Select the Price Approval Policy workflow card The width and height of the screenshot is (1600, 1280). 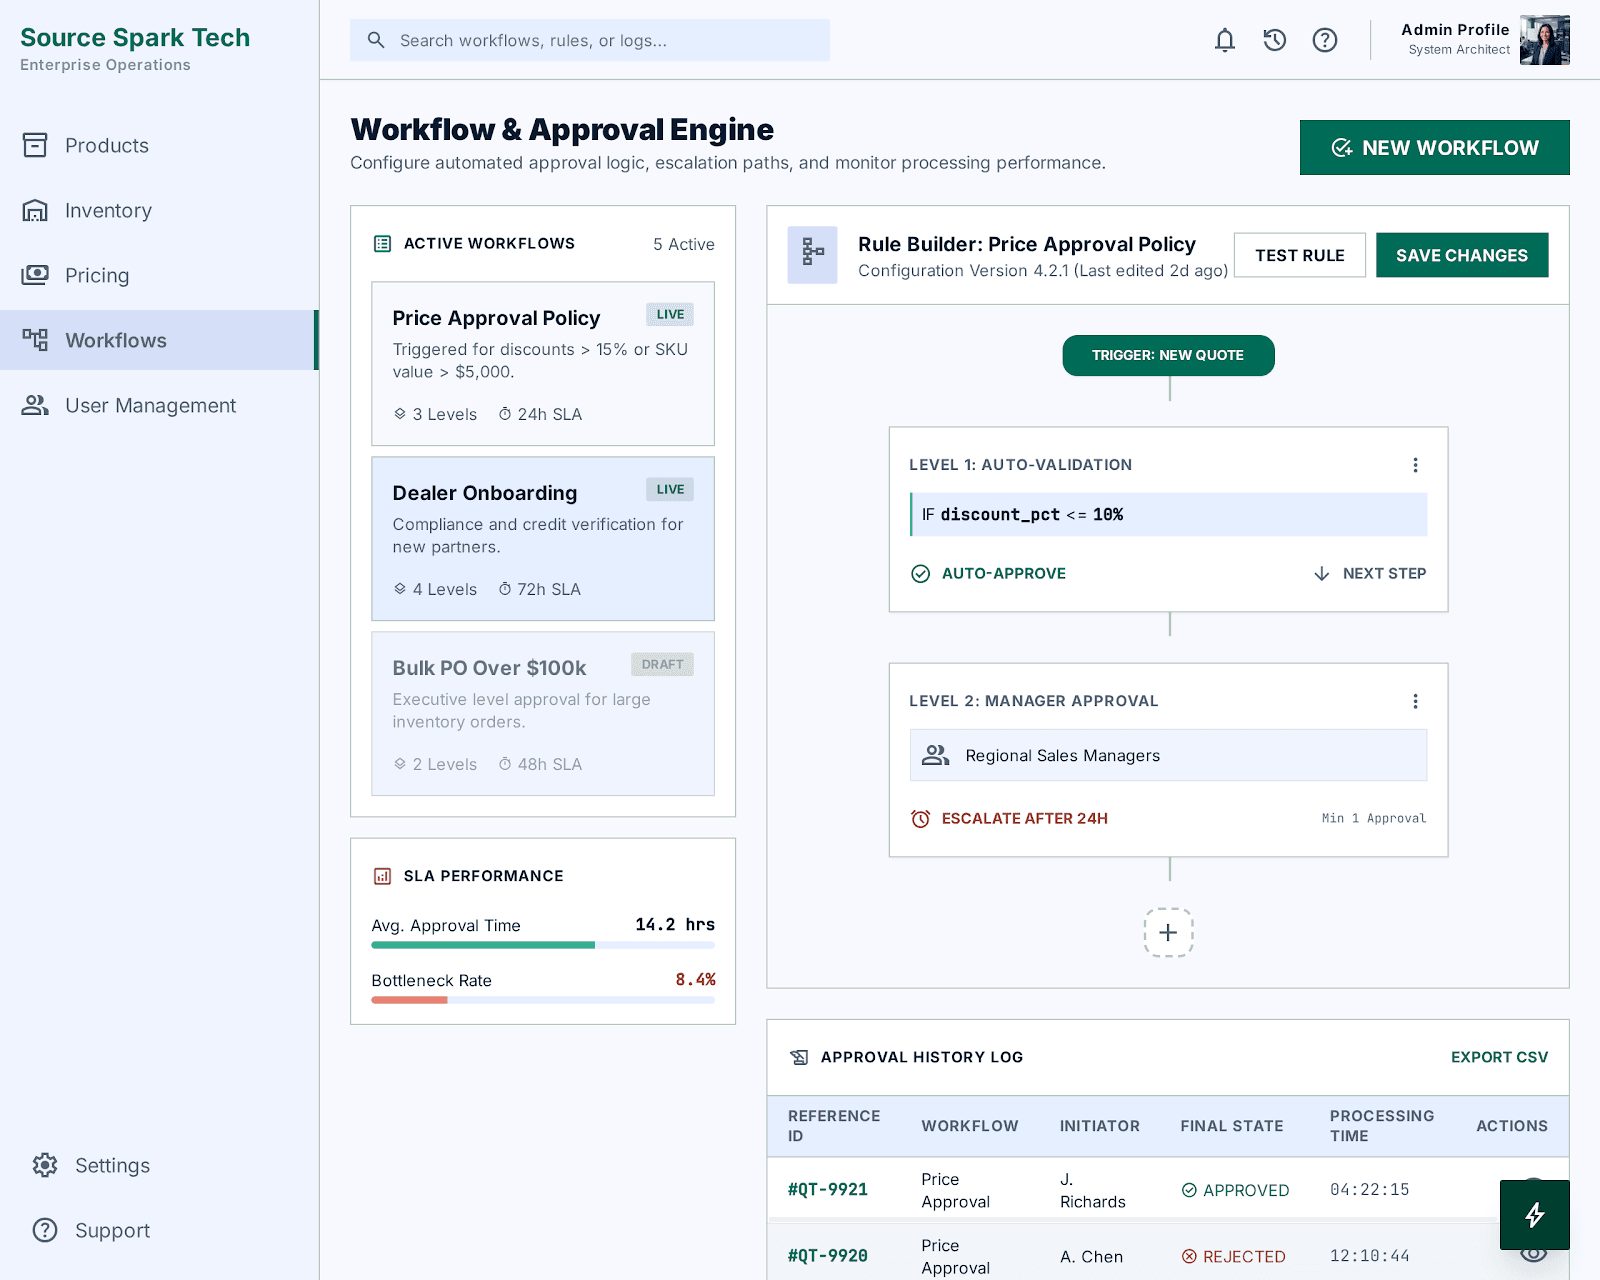[x=543, y=364]
